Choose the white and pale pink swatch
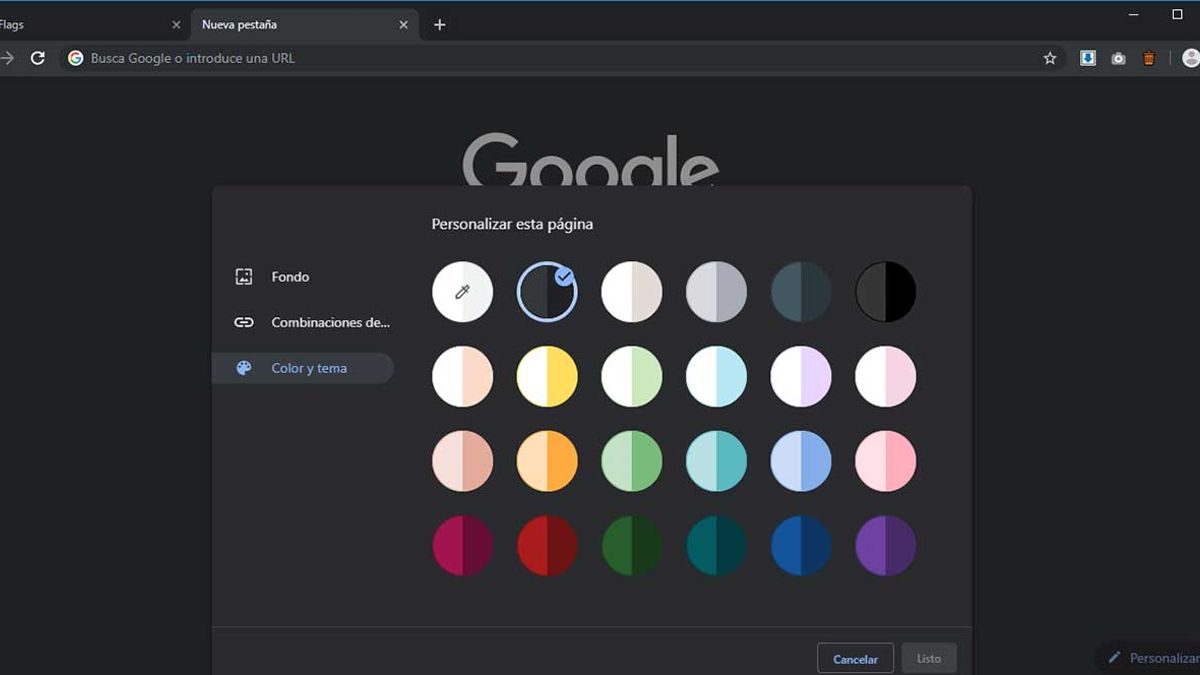The width and height of the screenshot is (1200, 675). pyautogui.click(x=885, y=377)
